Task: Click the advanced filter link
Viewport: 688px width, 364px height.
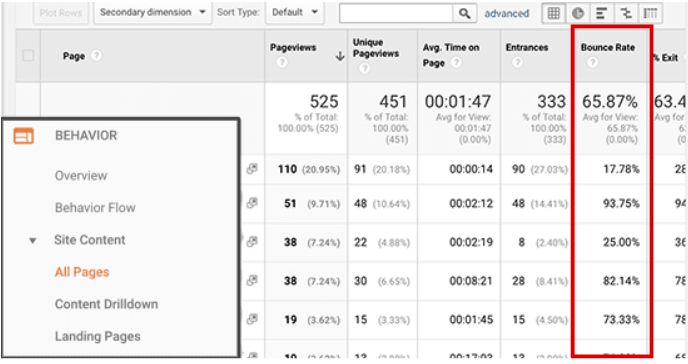Action: click(507, 14)
